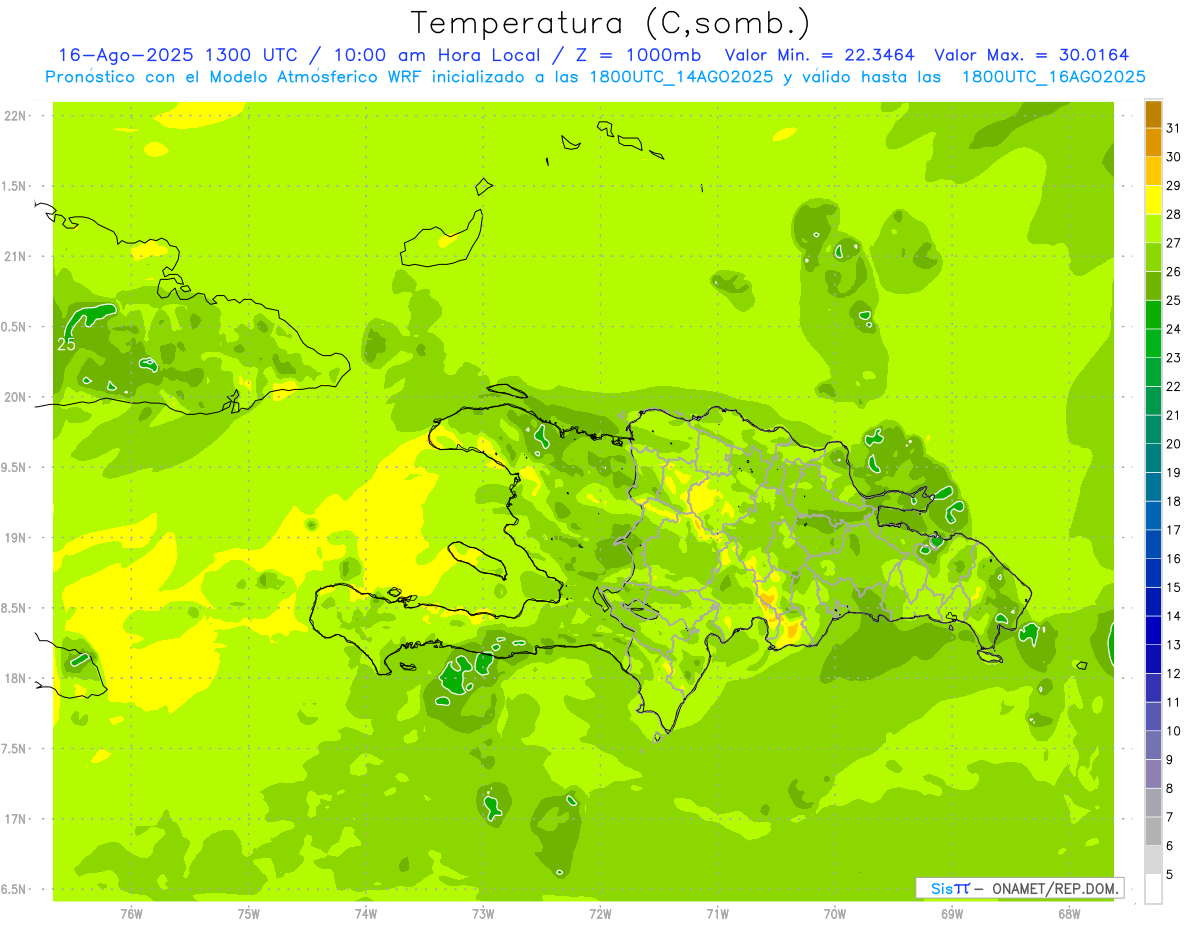This screenshot has height=927, width=1200.
Task: Click the "20N" latitude axis label
Action: [16, 397]
